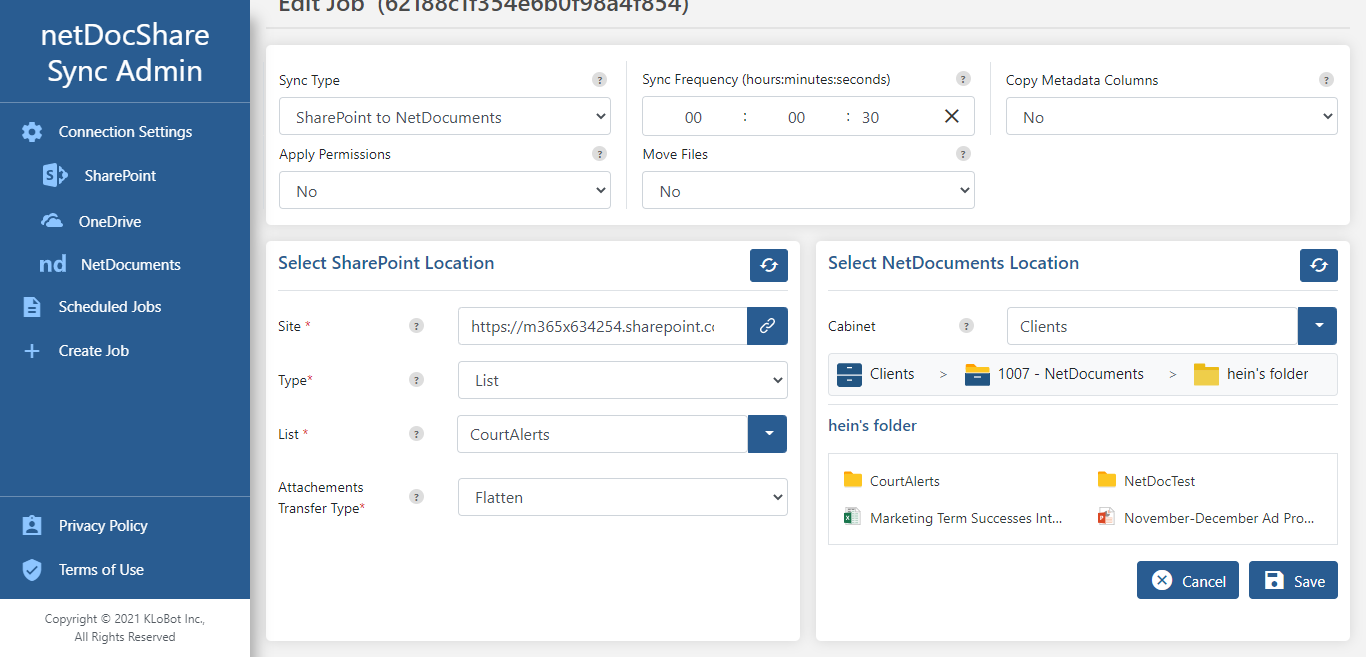1366x657 pixels.
Task: Click the seconds field showing 30
Action: [x=871, y=117]
